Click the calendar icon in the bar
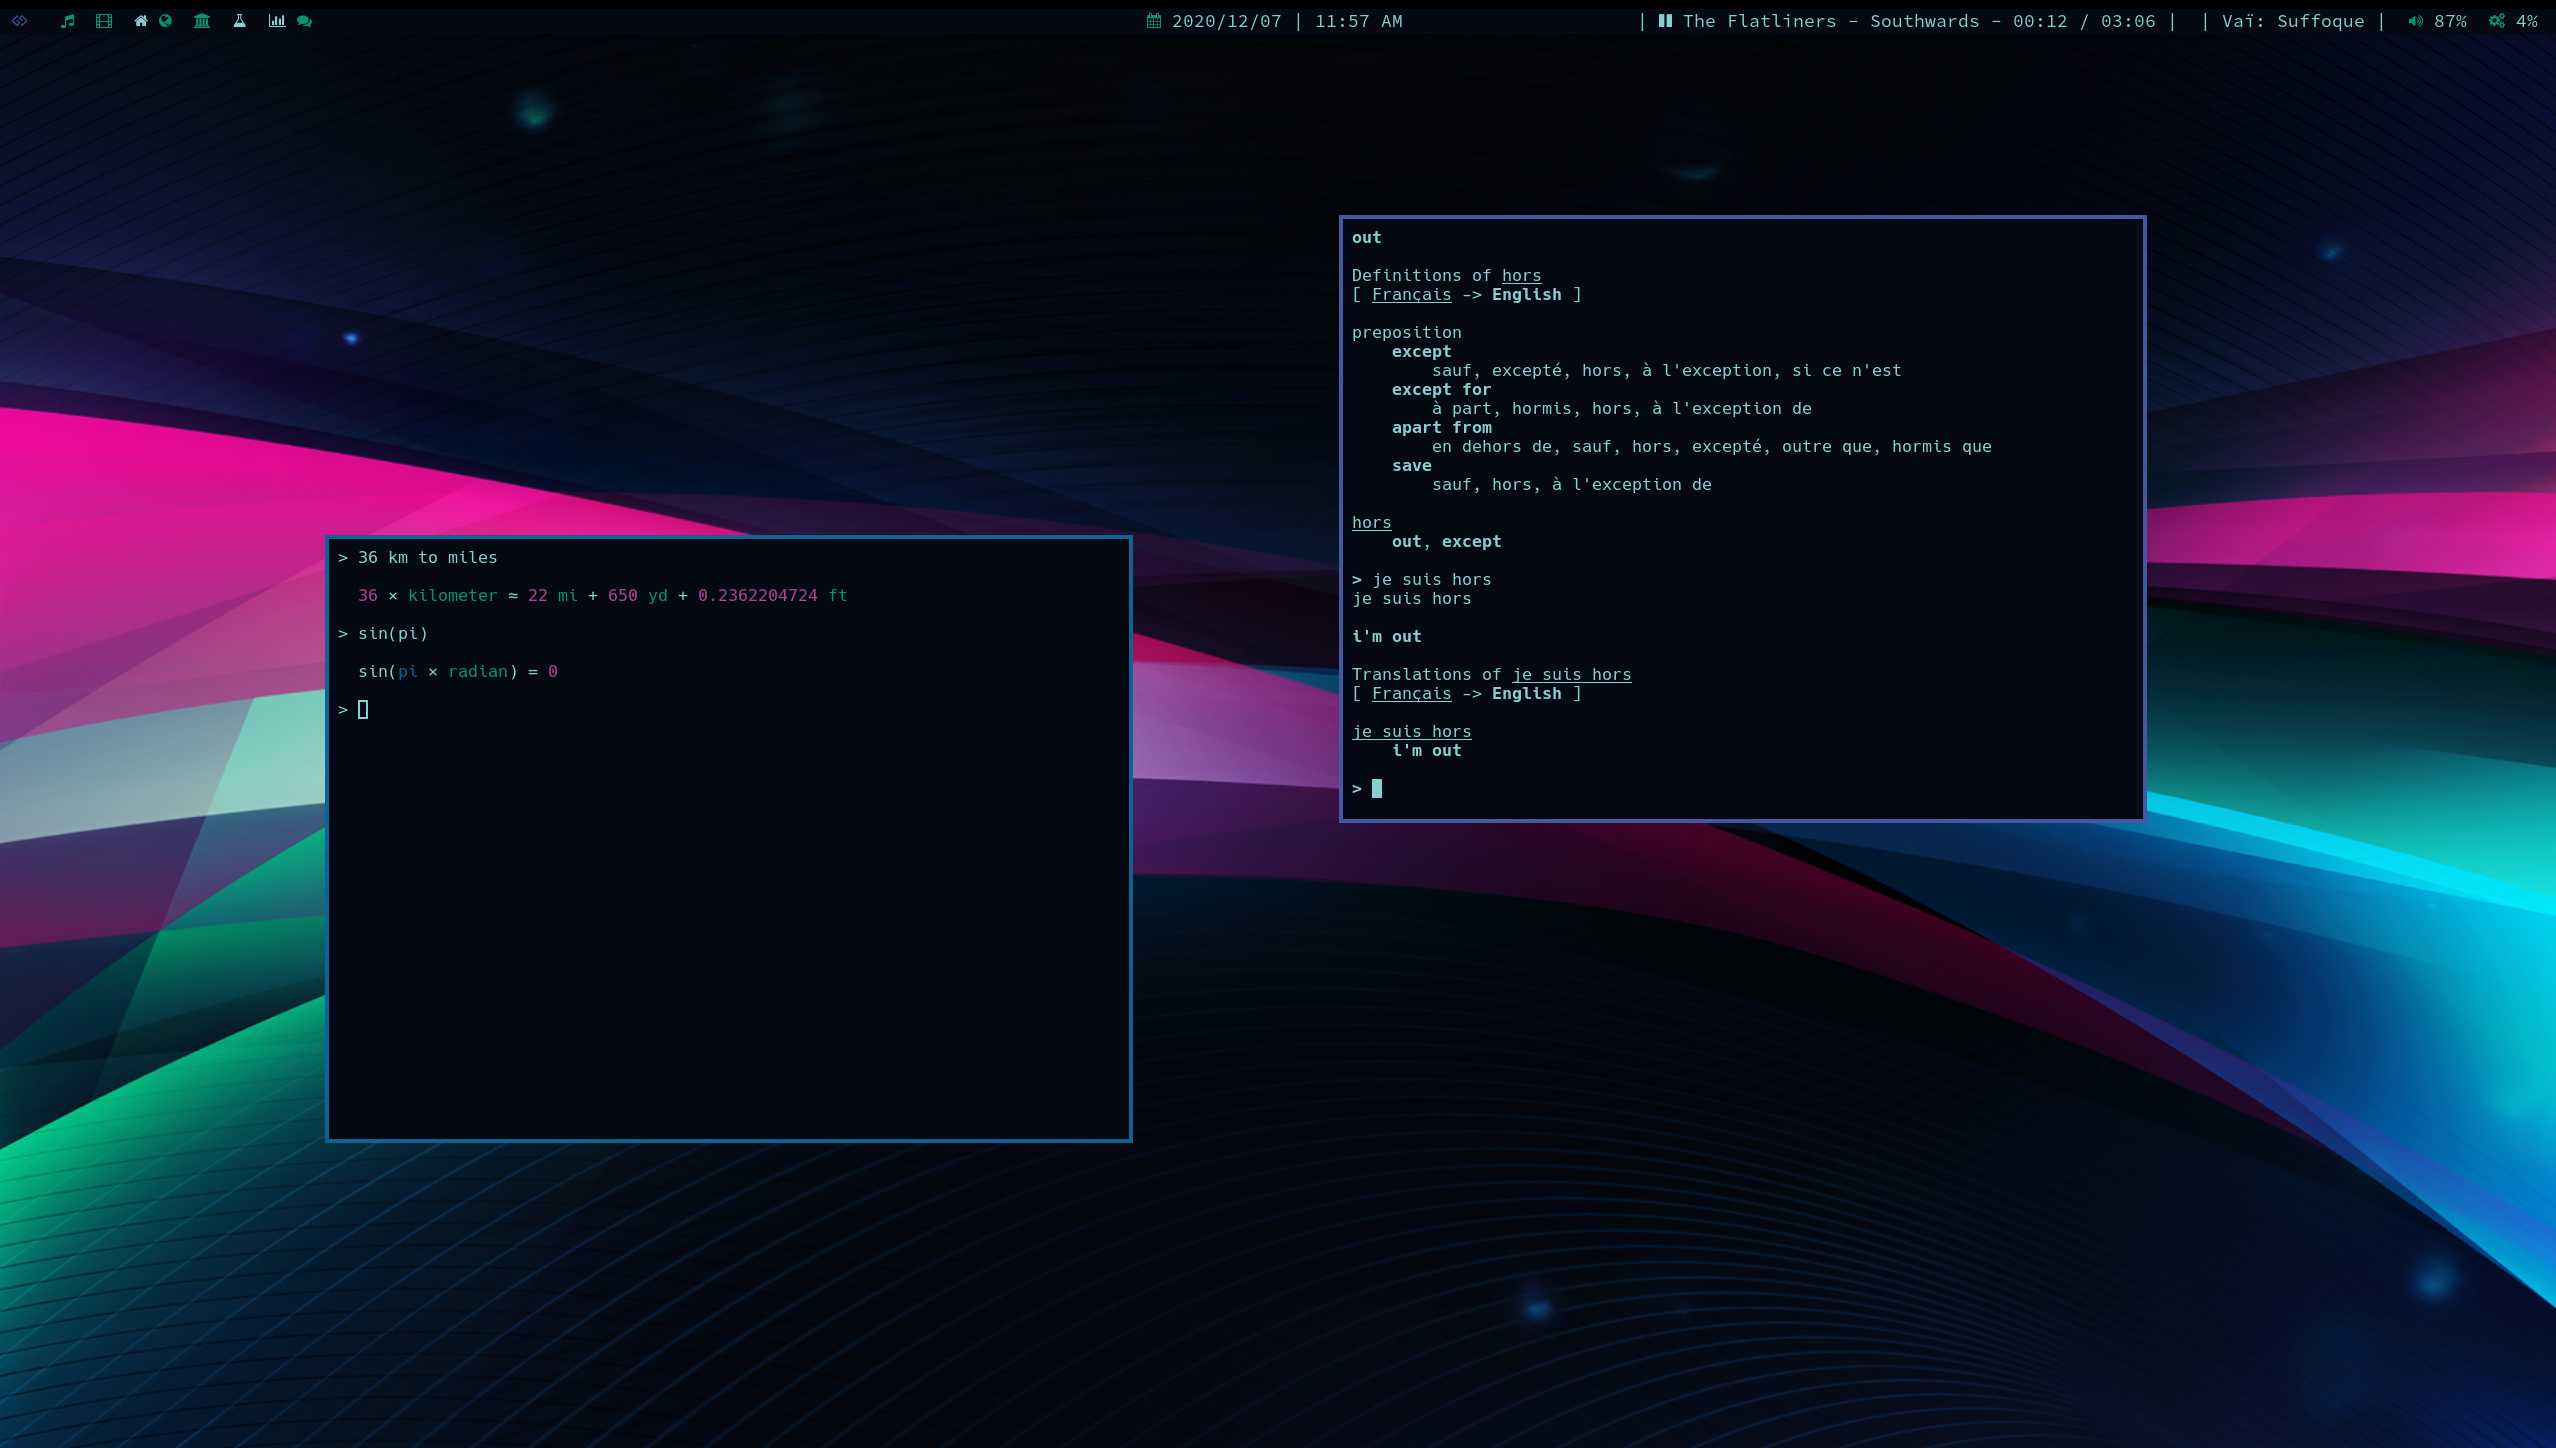 pos(1153,21)
